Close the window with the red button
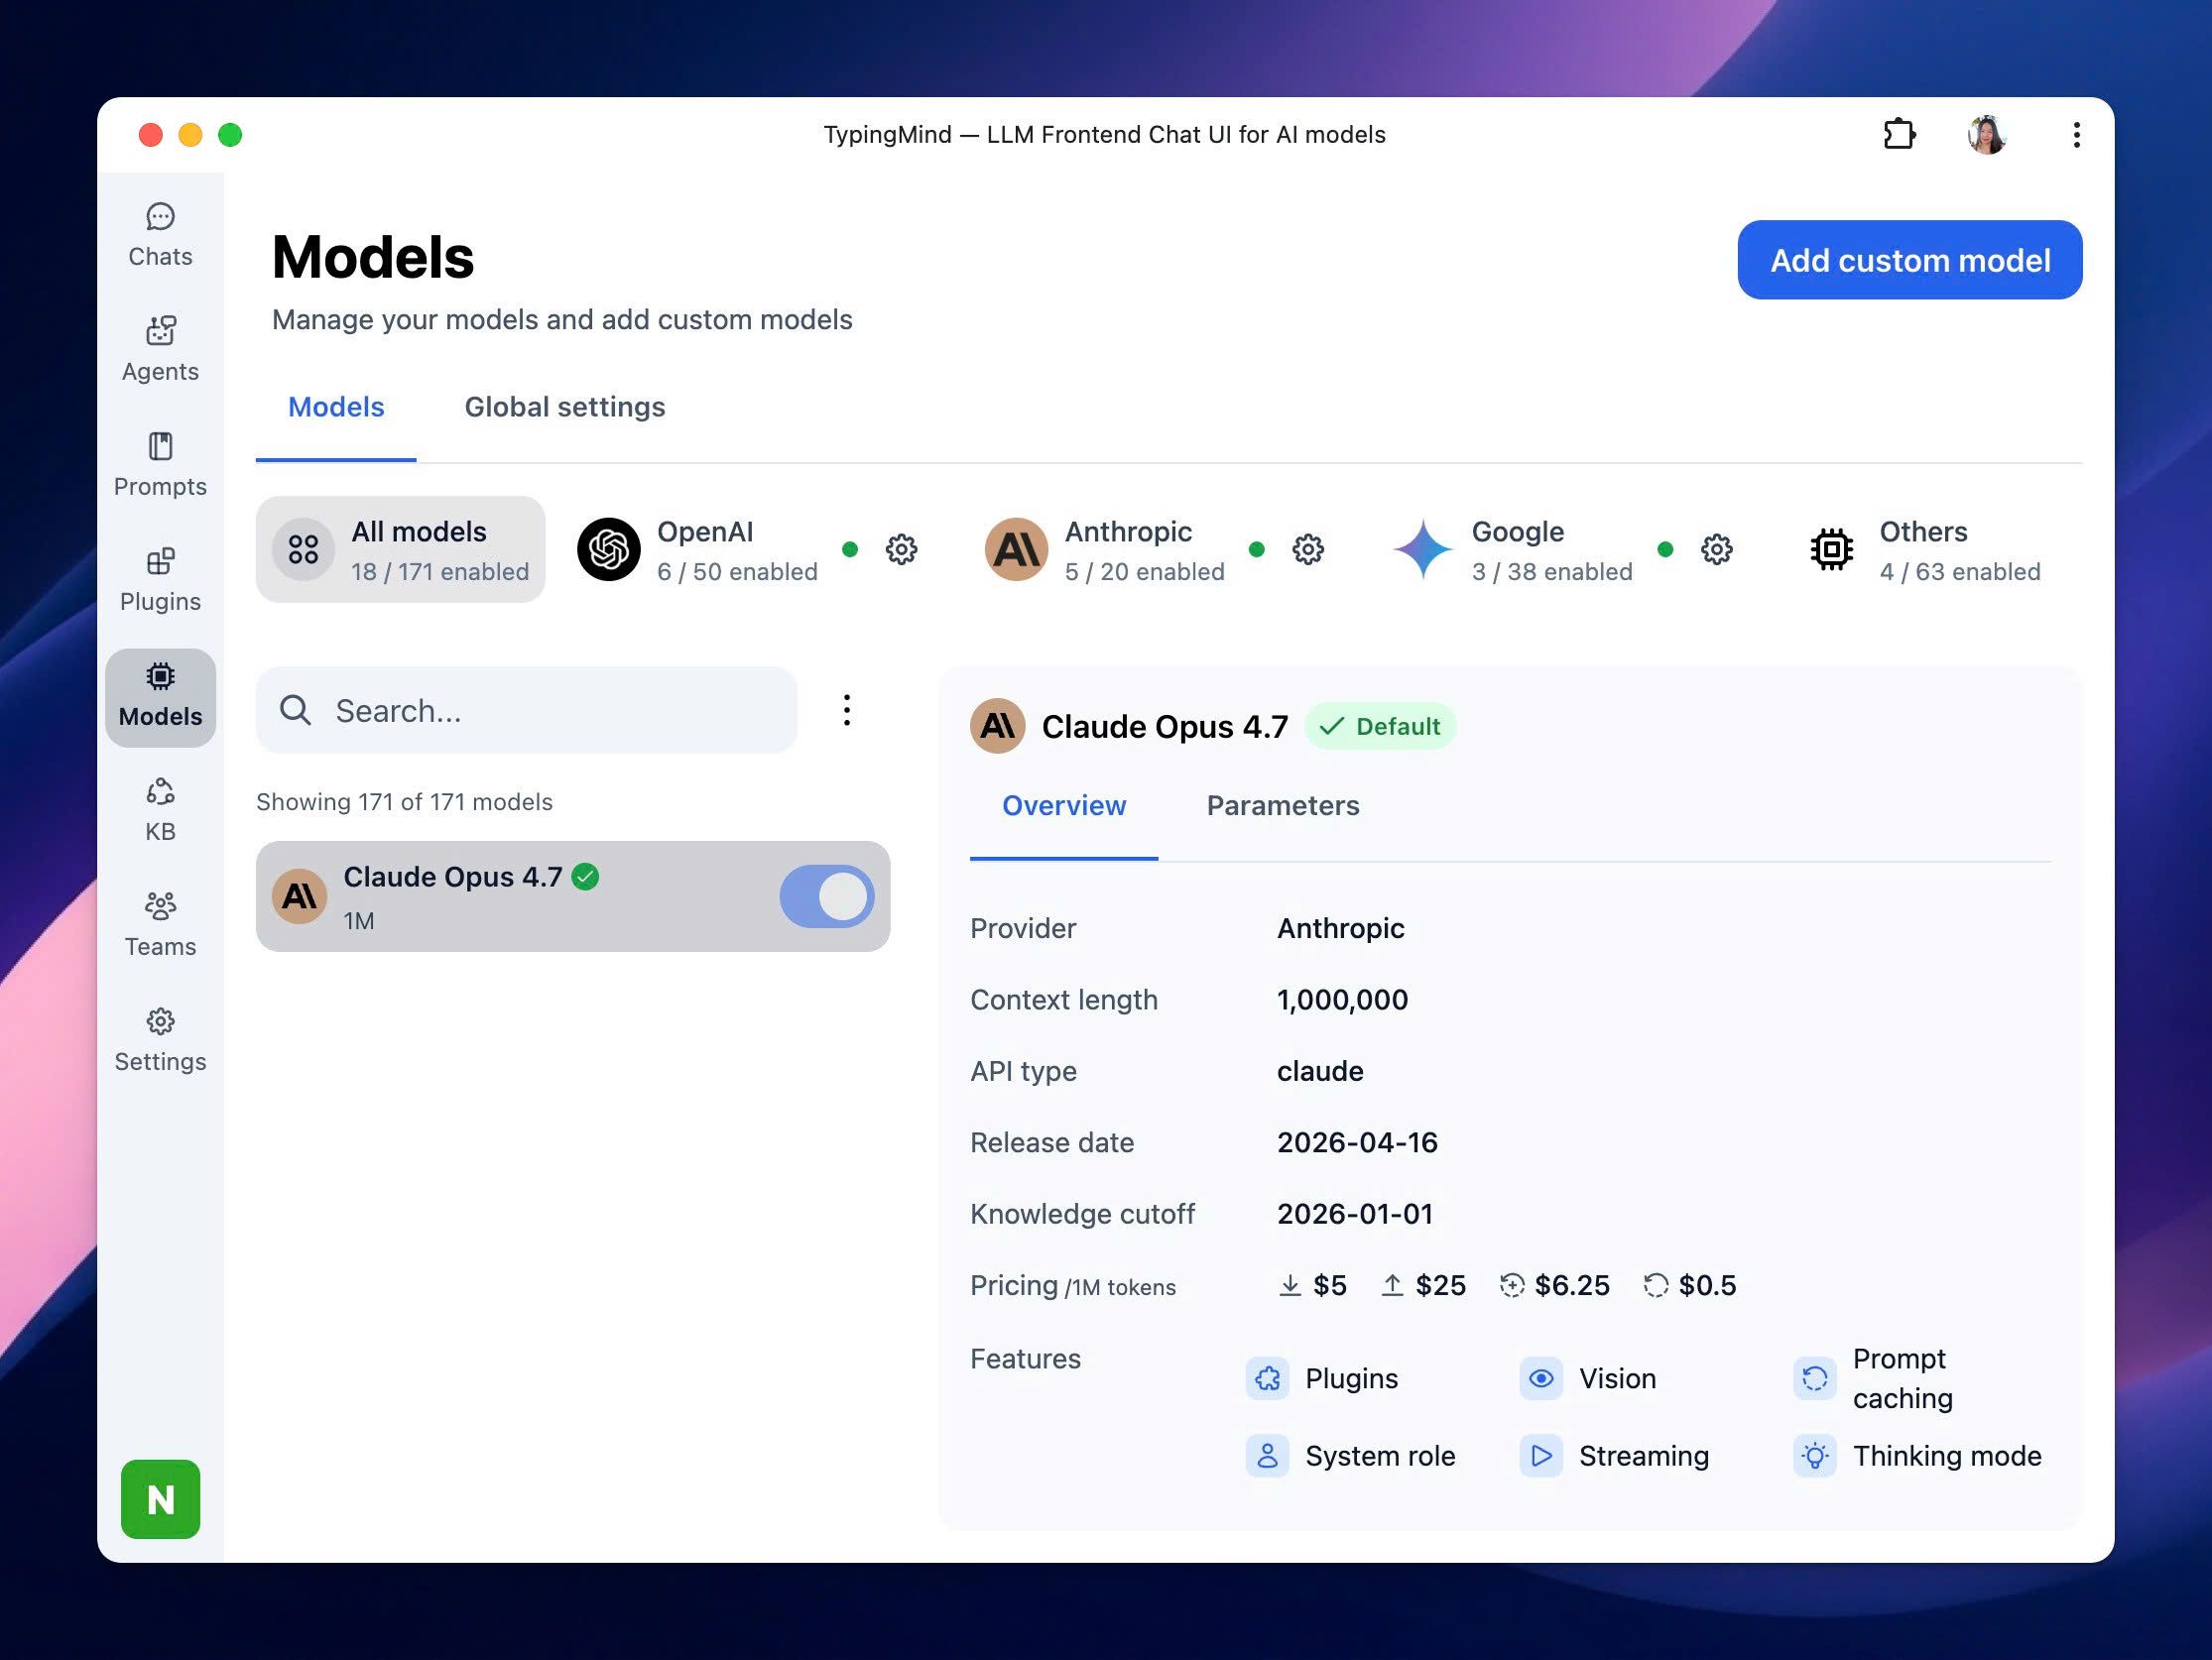 point(150,134)
